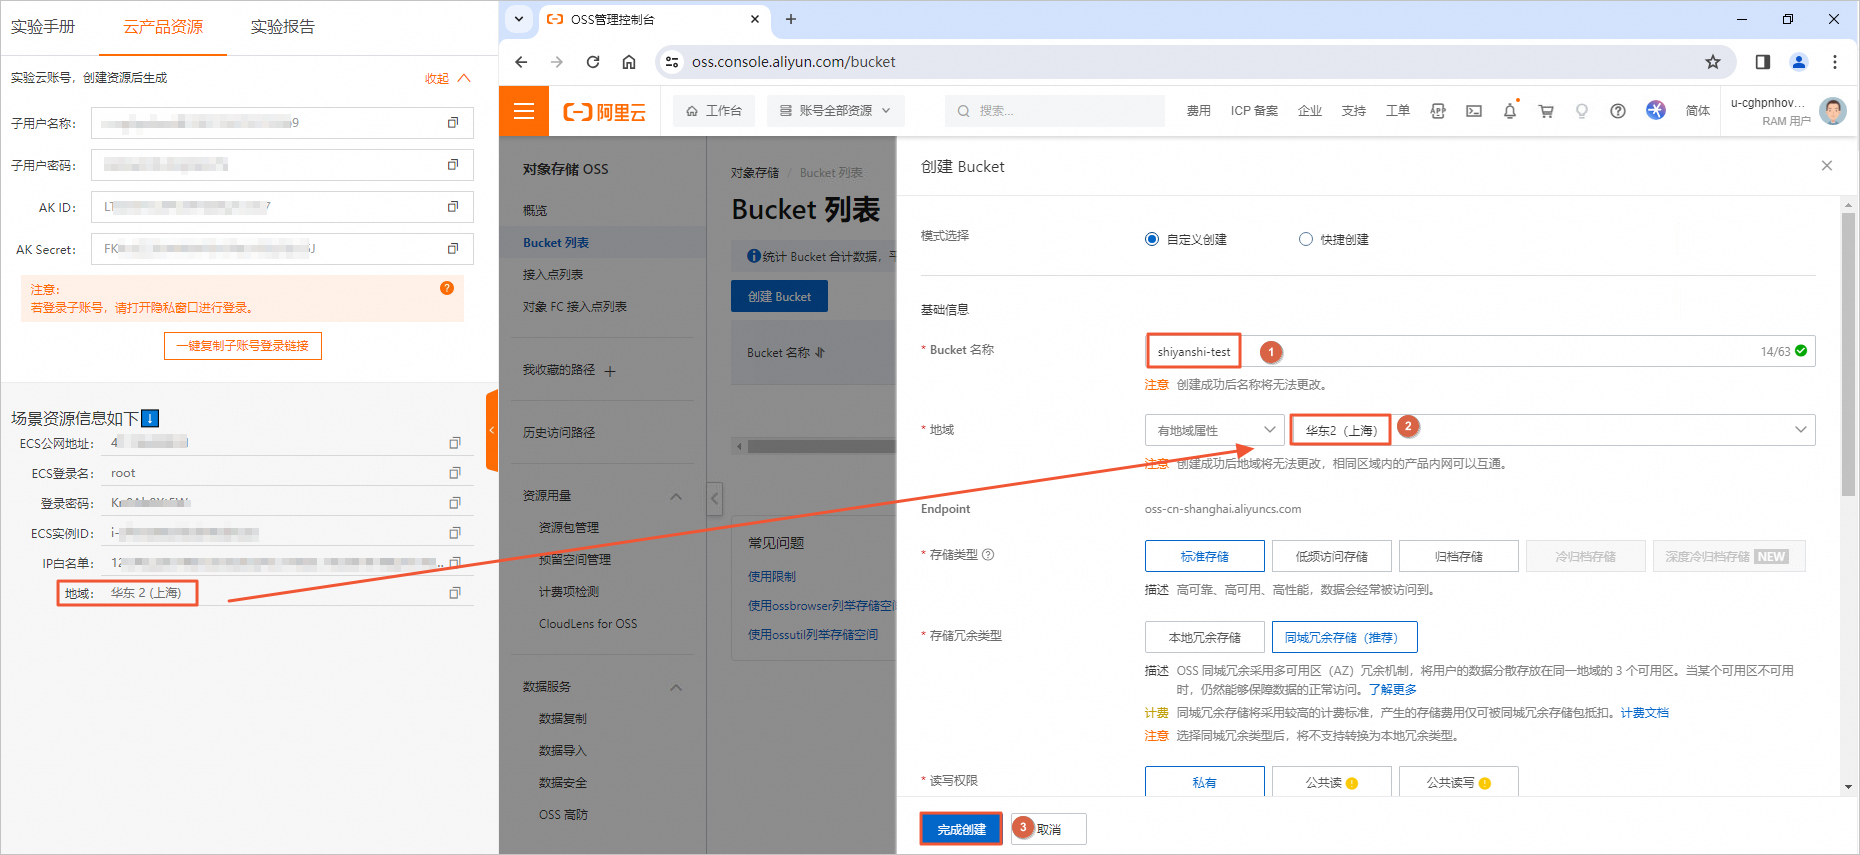
Task: Click the RAM user avatar
Action: tap(1833, 111)
